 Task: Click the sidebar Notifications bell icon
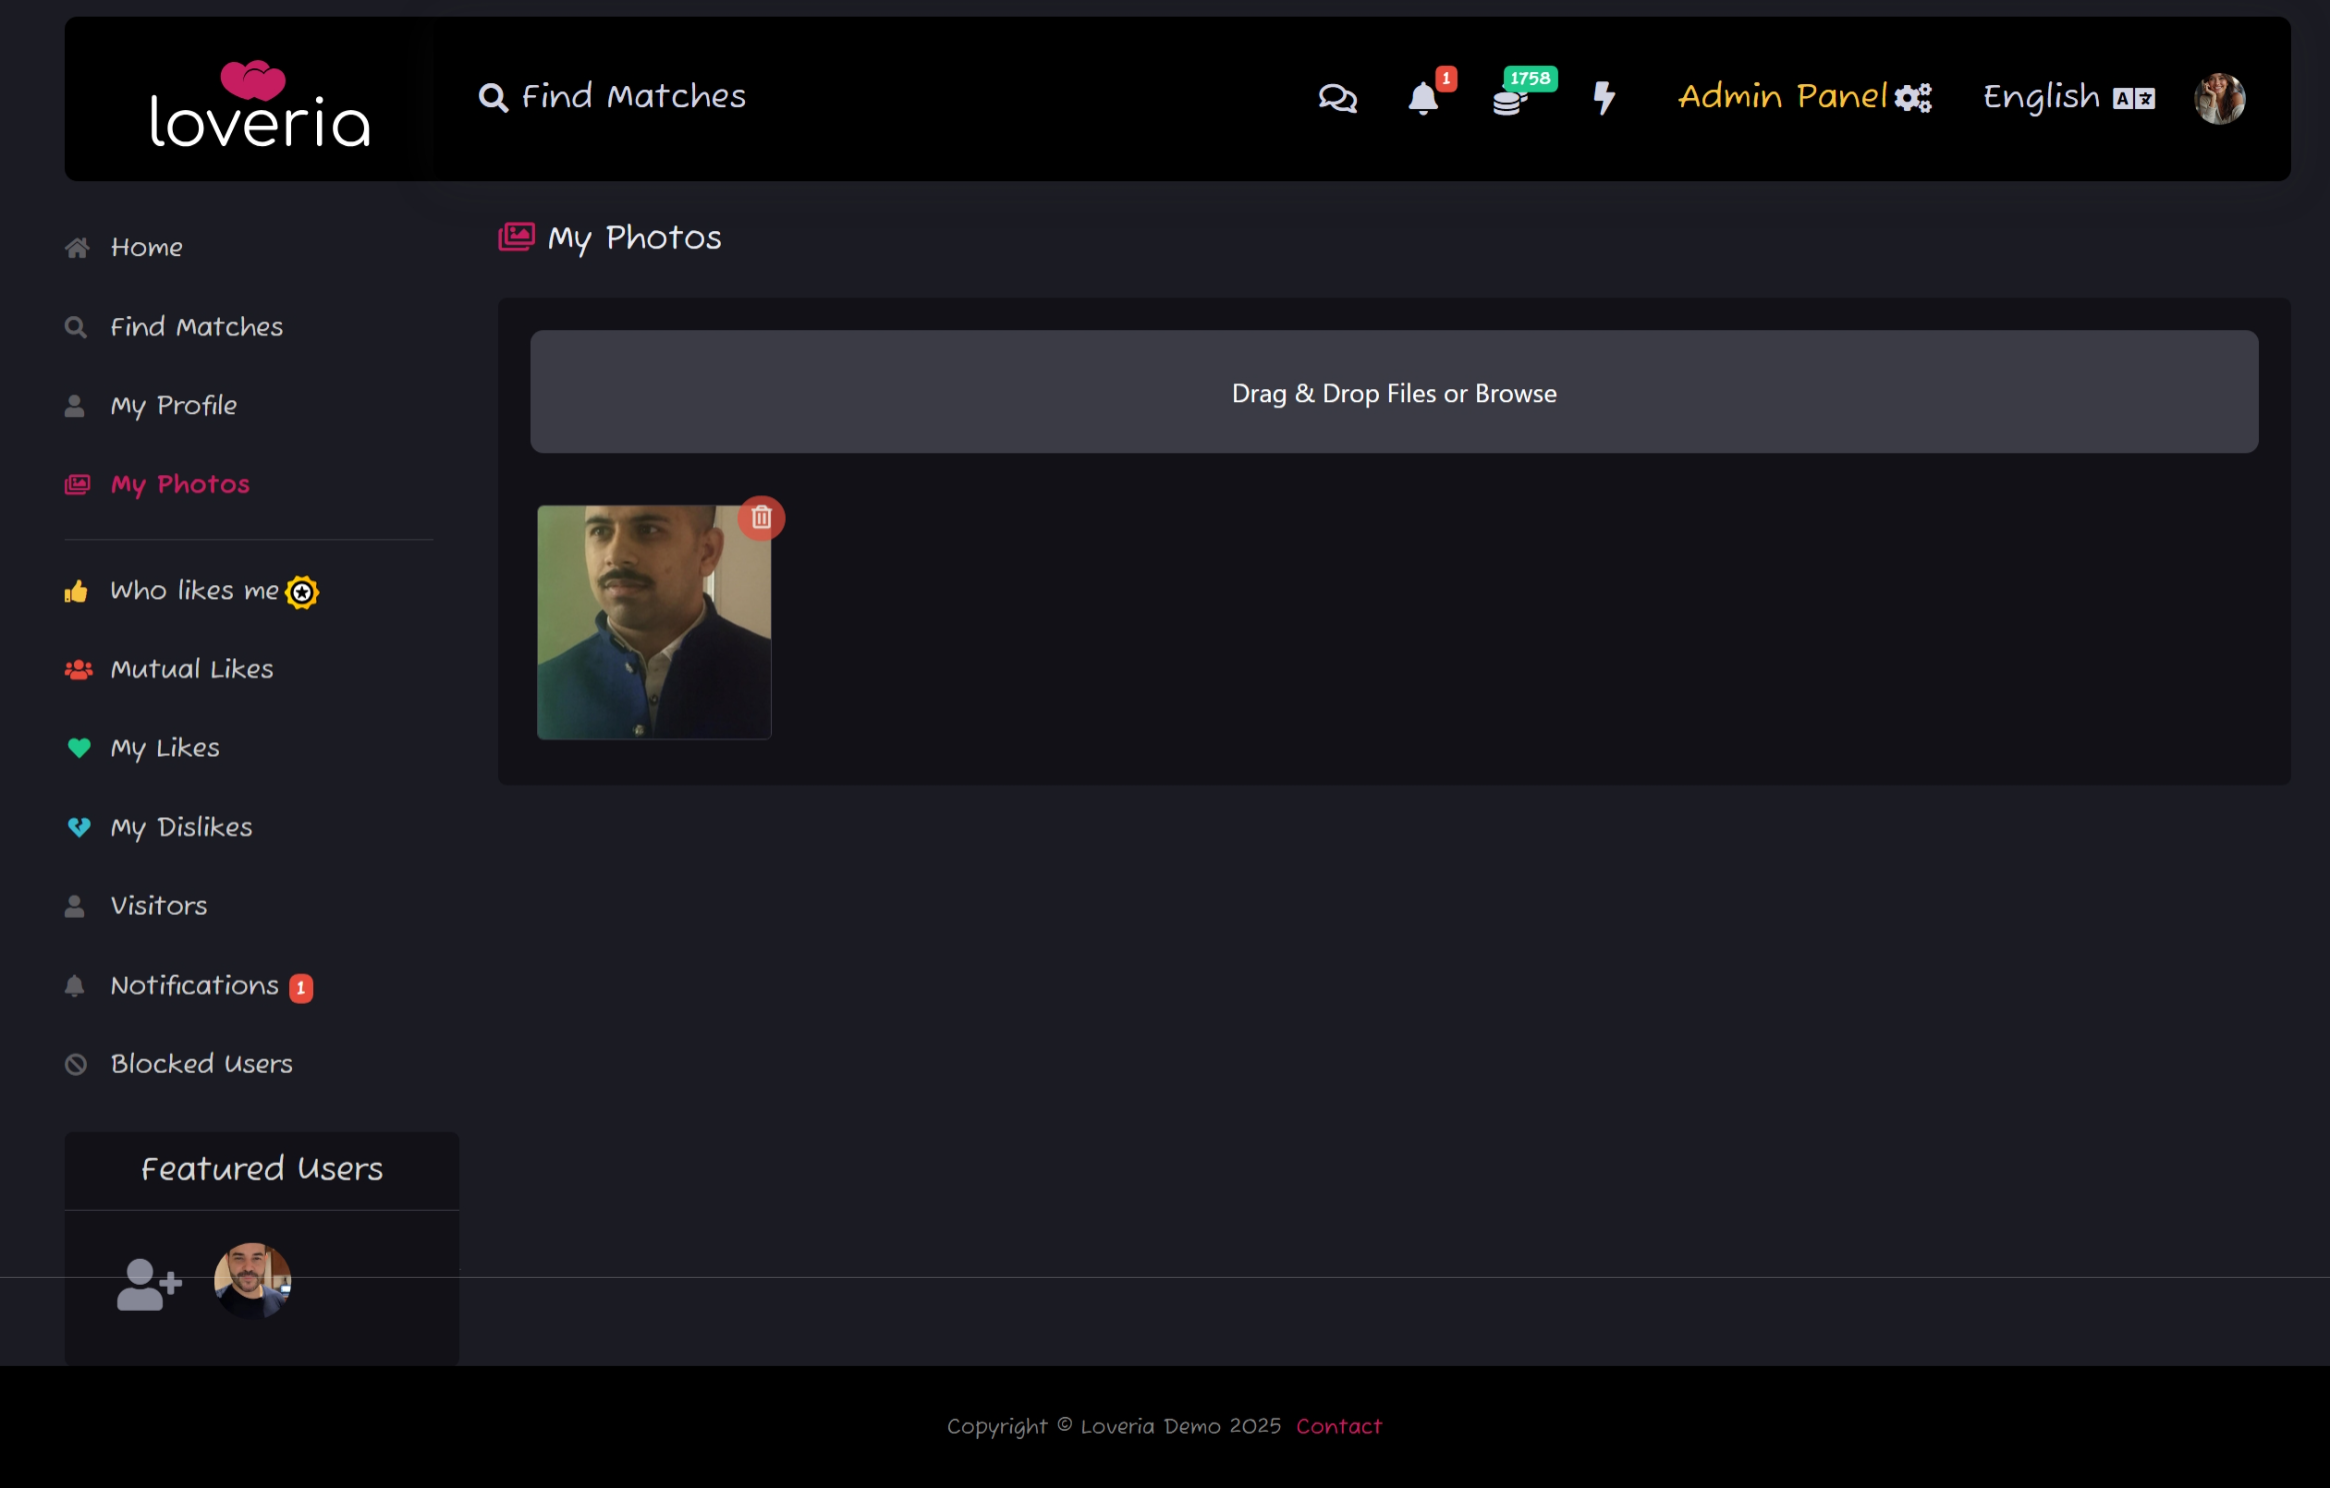[x=75, y=986]
